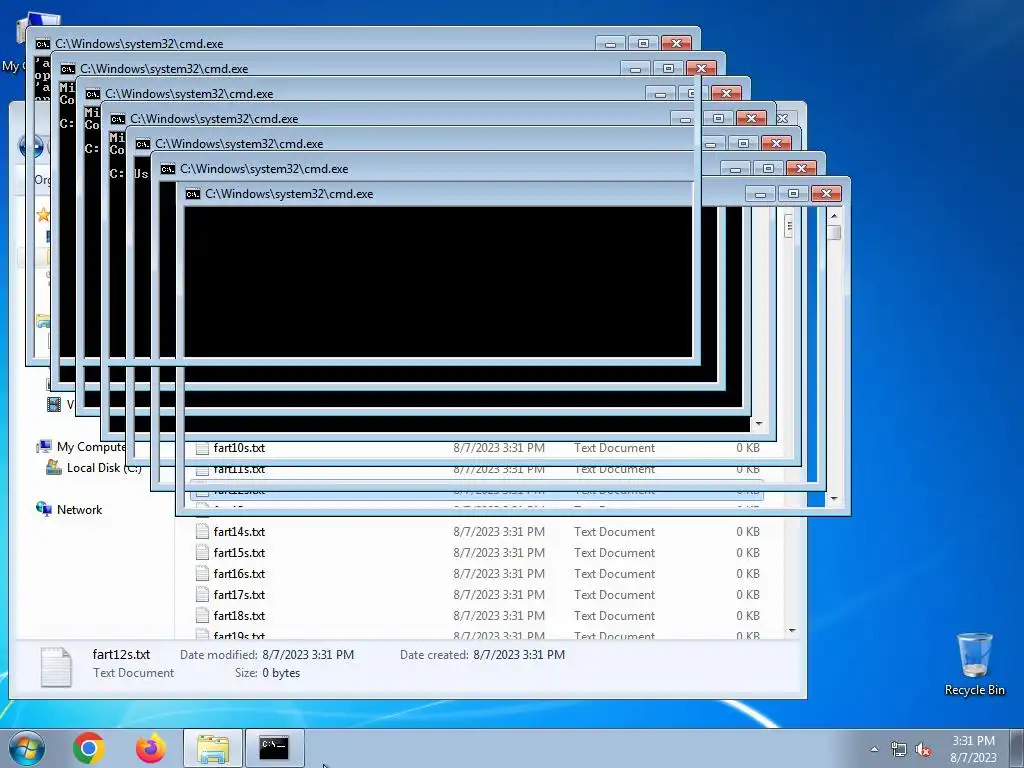Click scroll-up arrow of last cmd window

(x=834, y=216)
